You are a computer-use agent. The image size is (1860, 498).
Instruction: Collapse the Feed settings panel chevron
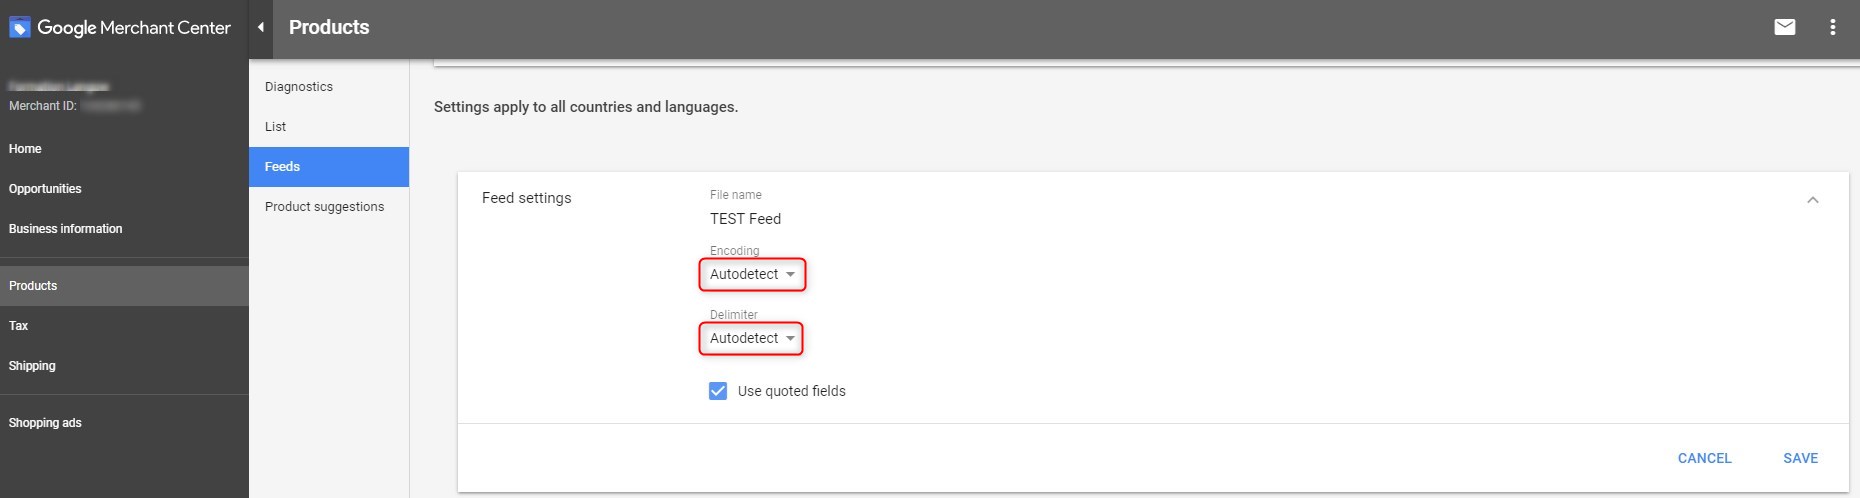coord(1812,200)
